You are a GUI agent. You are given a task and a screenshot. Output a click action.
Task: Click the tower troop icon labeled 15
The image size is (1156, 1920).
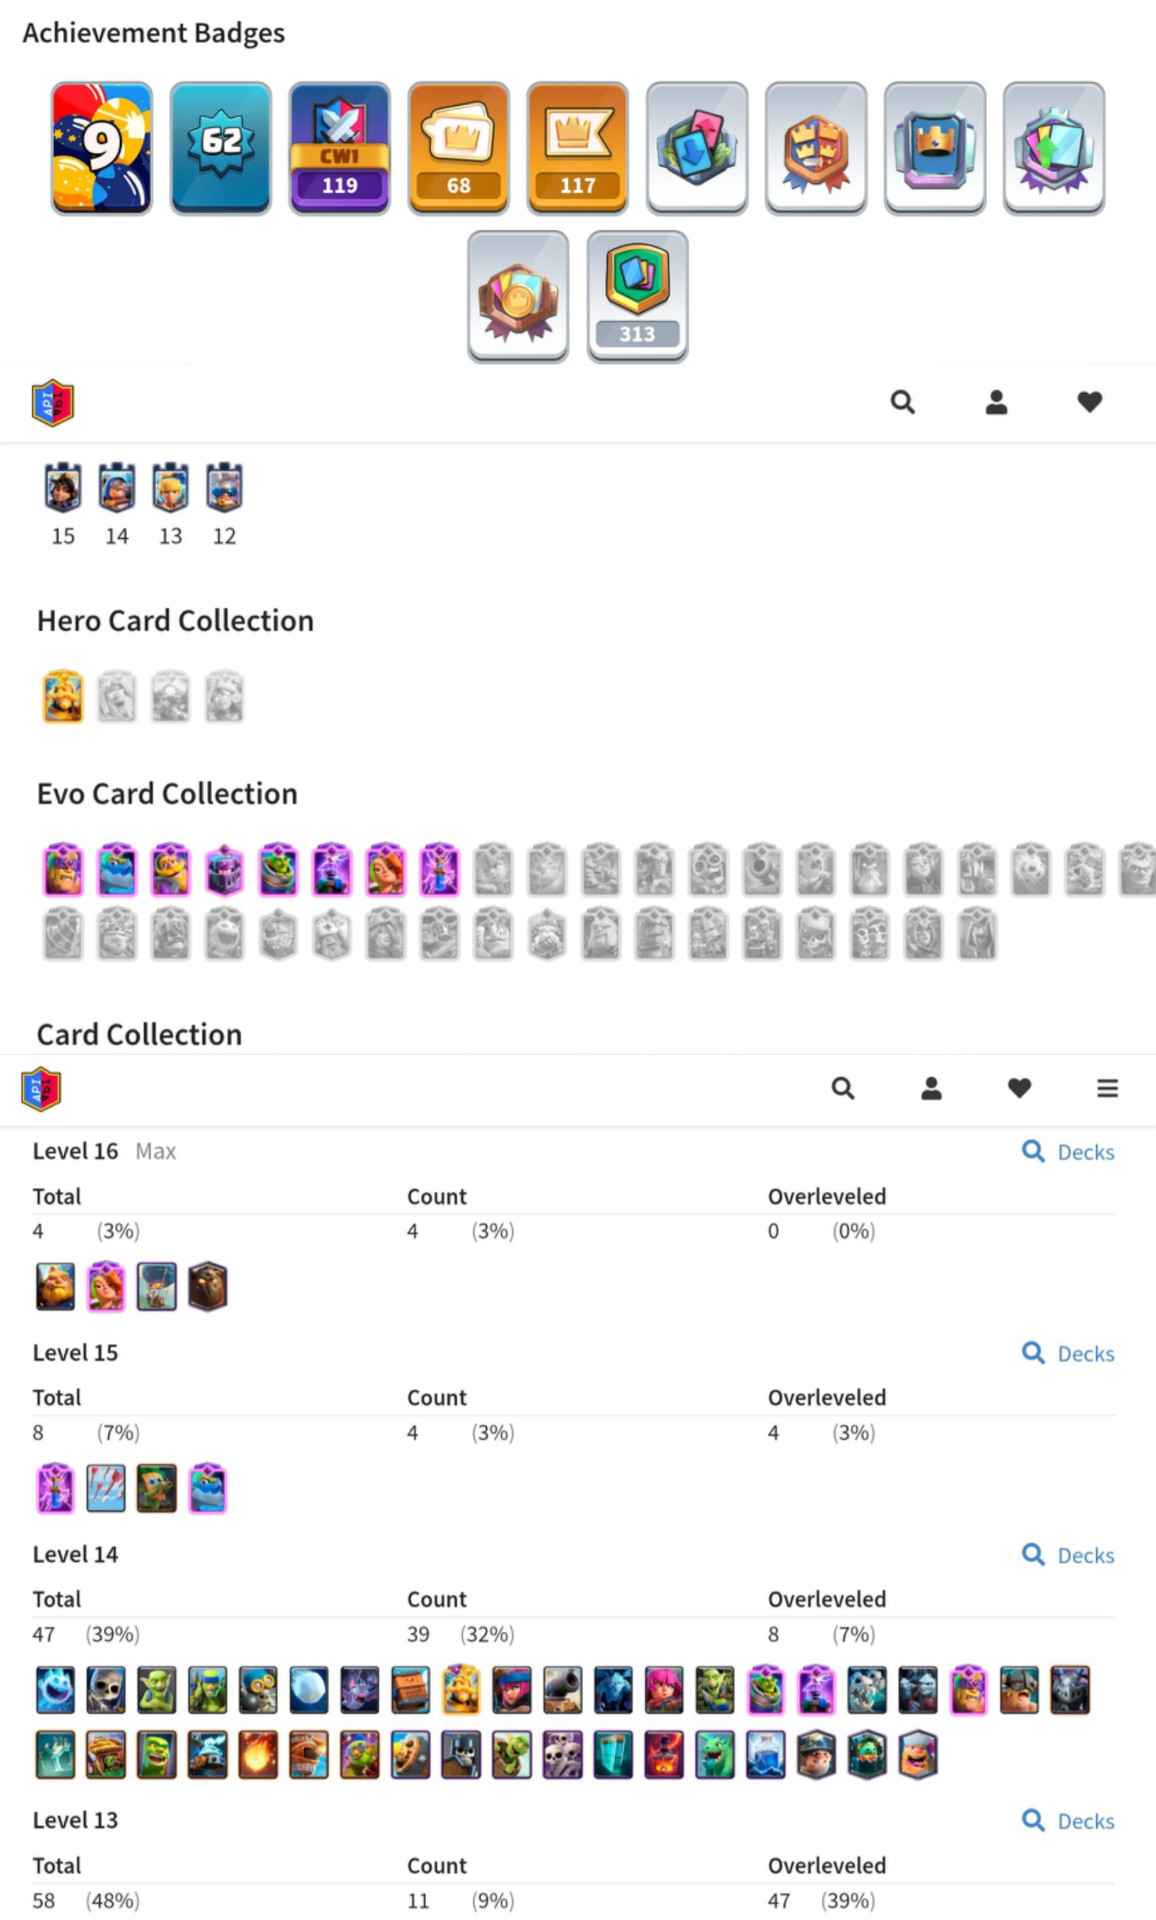[x=63, y=488]
